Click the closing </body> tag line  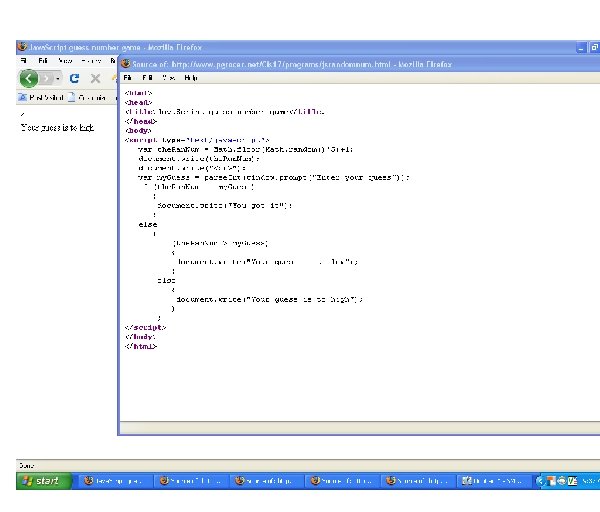pos(140,337)
